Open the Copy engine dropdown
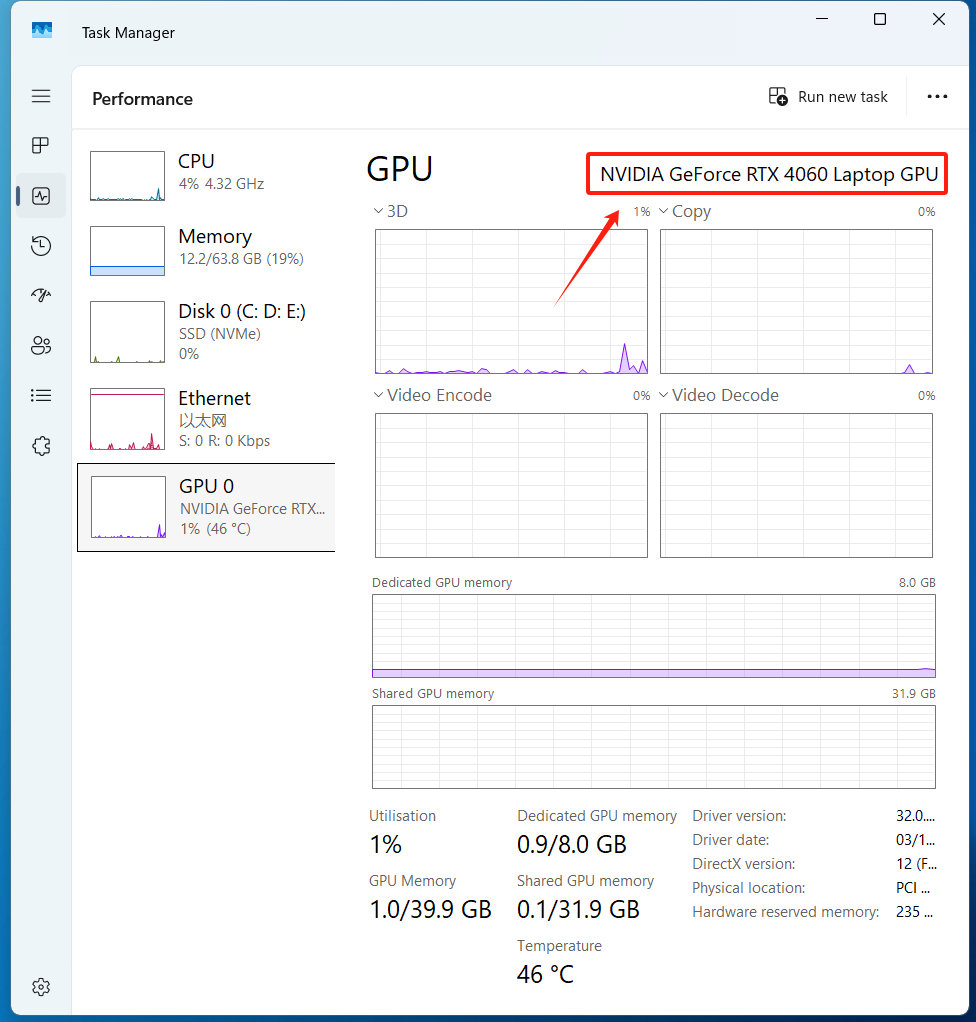The width and height of the screenshot is (976, 1022). click(685, 211)
